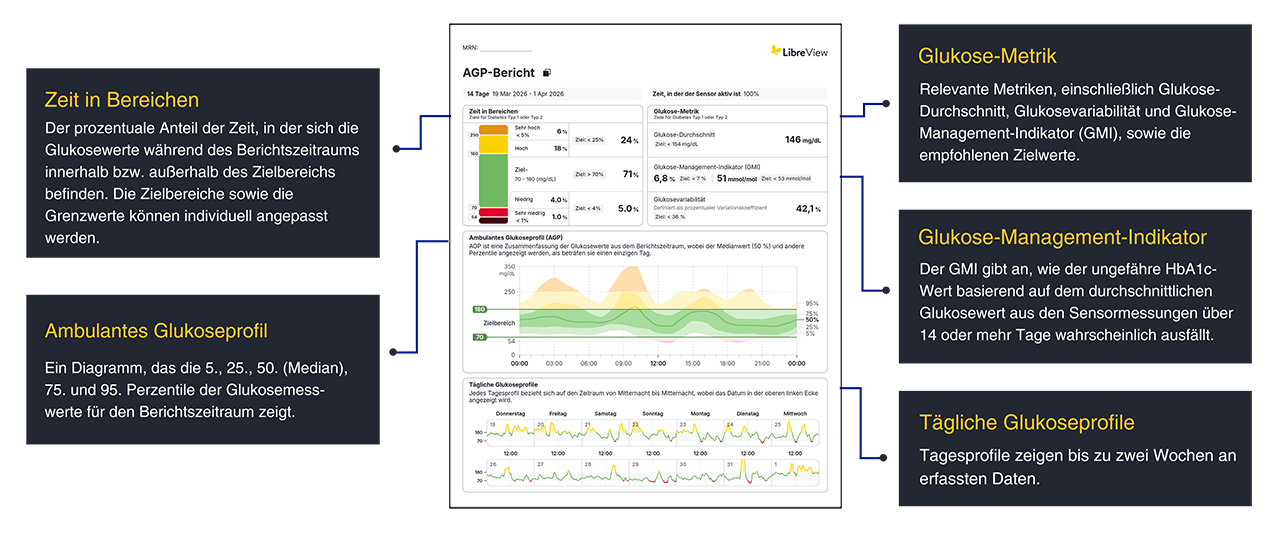This screenshot has height=534, width=1280.
Task: Open the Donnerstag 19 daily profile
Action: tap(511, 432)
